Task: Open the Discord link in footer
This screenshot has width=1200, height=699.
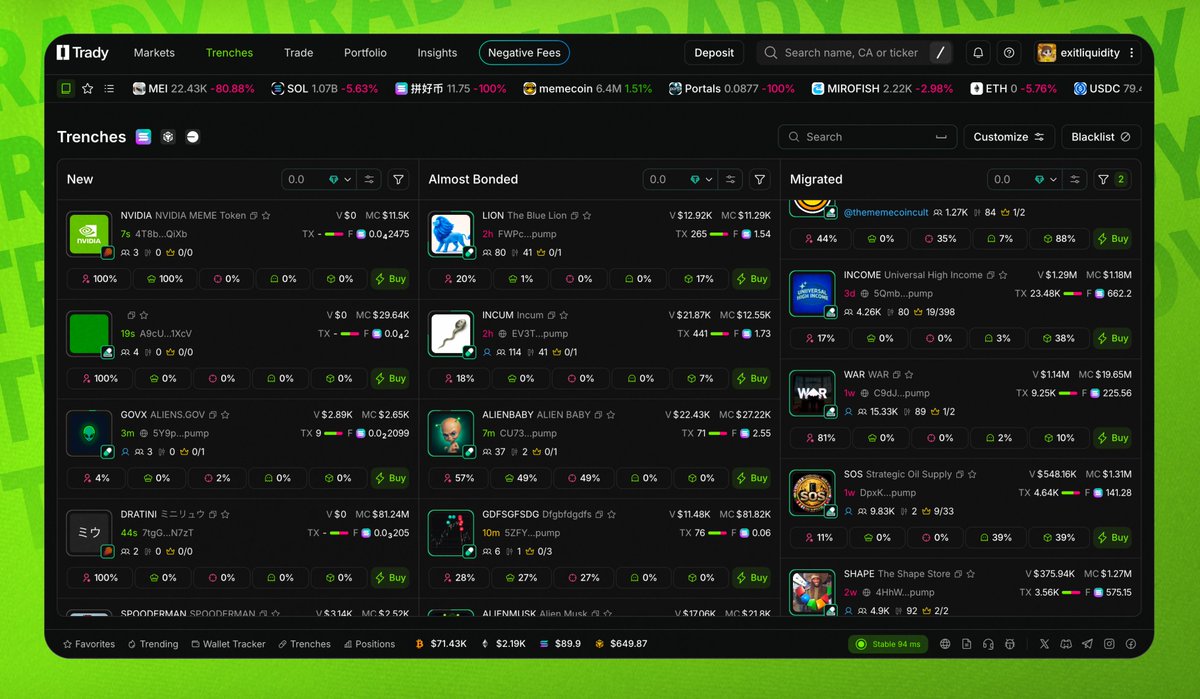Action: click(1066, 644)
